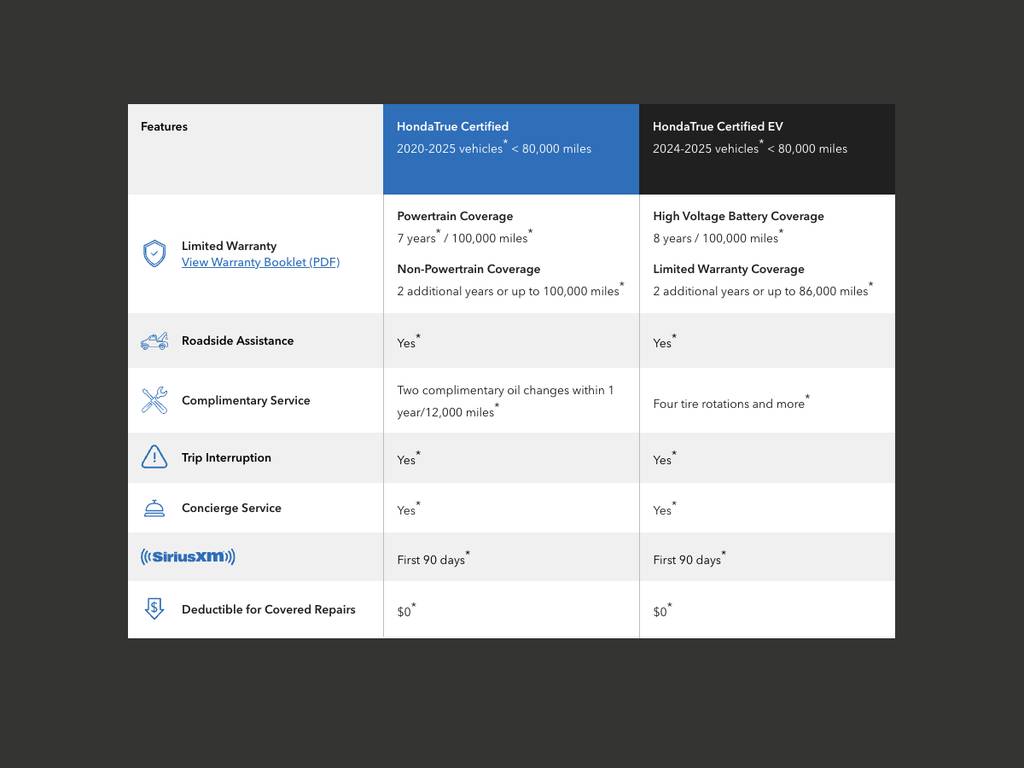Click the Complimentary Service label
The image size is (1024, 768).
(246, 400)
